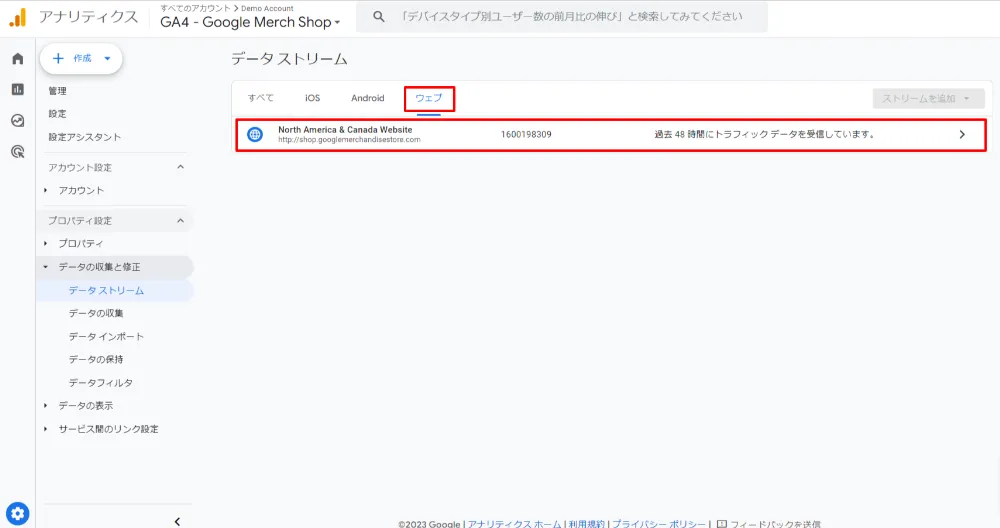The width and height of the screenshot is (1000, 528).
Task: Collapse プロパティ設定 section
Action: click(180, 221)
